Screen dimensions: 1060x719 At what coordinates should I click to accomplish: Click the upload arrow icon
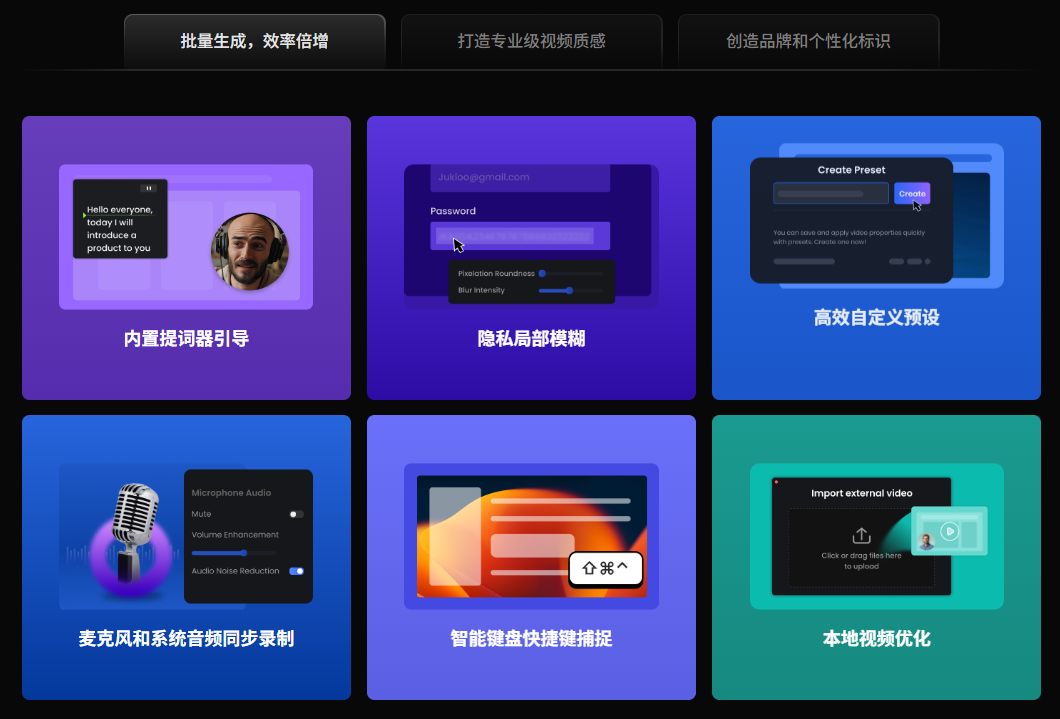click(x=861, y=537)
